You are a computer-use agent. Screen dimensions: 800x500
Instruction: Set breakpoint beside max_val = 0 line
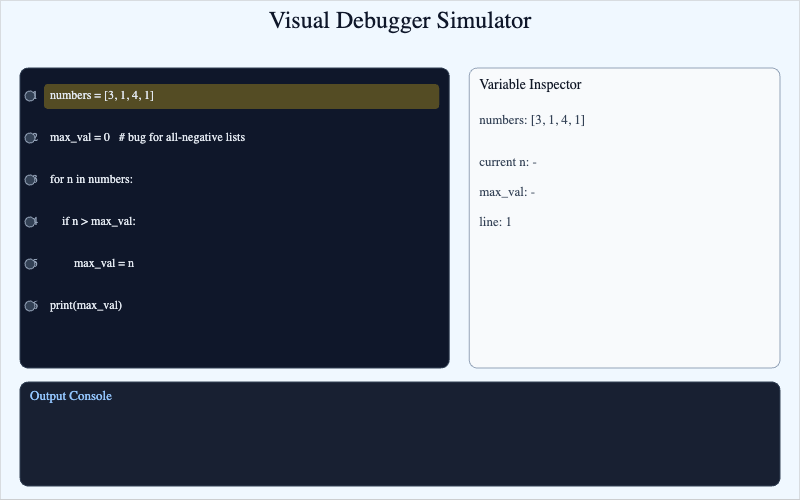click(30, 138)
